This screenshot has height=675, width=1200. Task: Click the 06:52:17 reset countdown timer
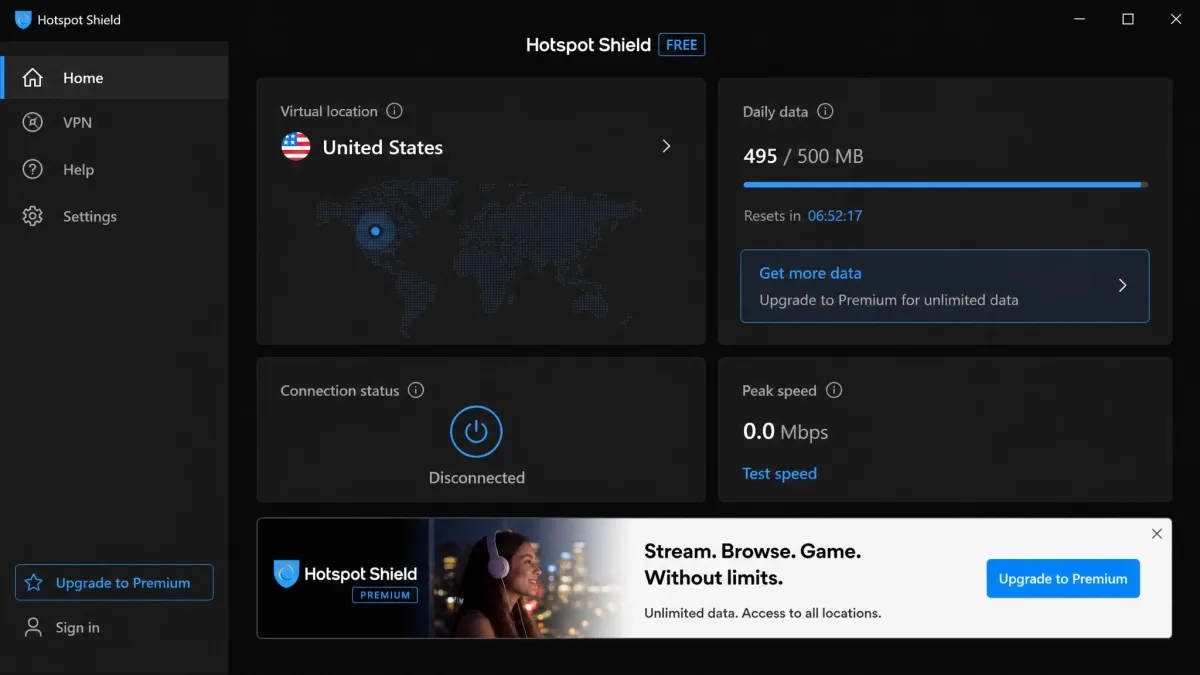pos(835,215)
